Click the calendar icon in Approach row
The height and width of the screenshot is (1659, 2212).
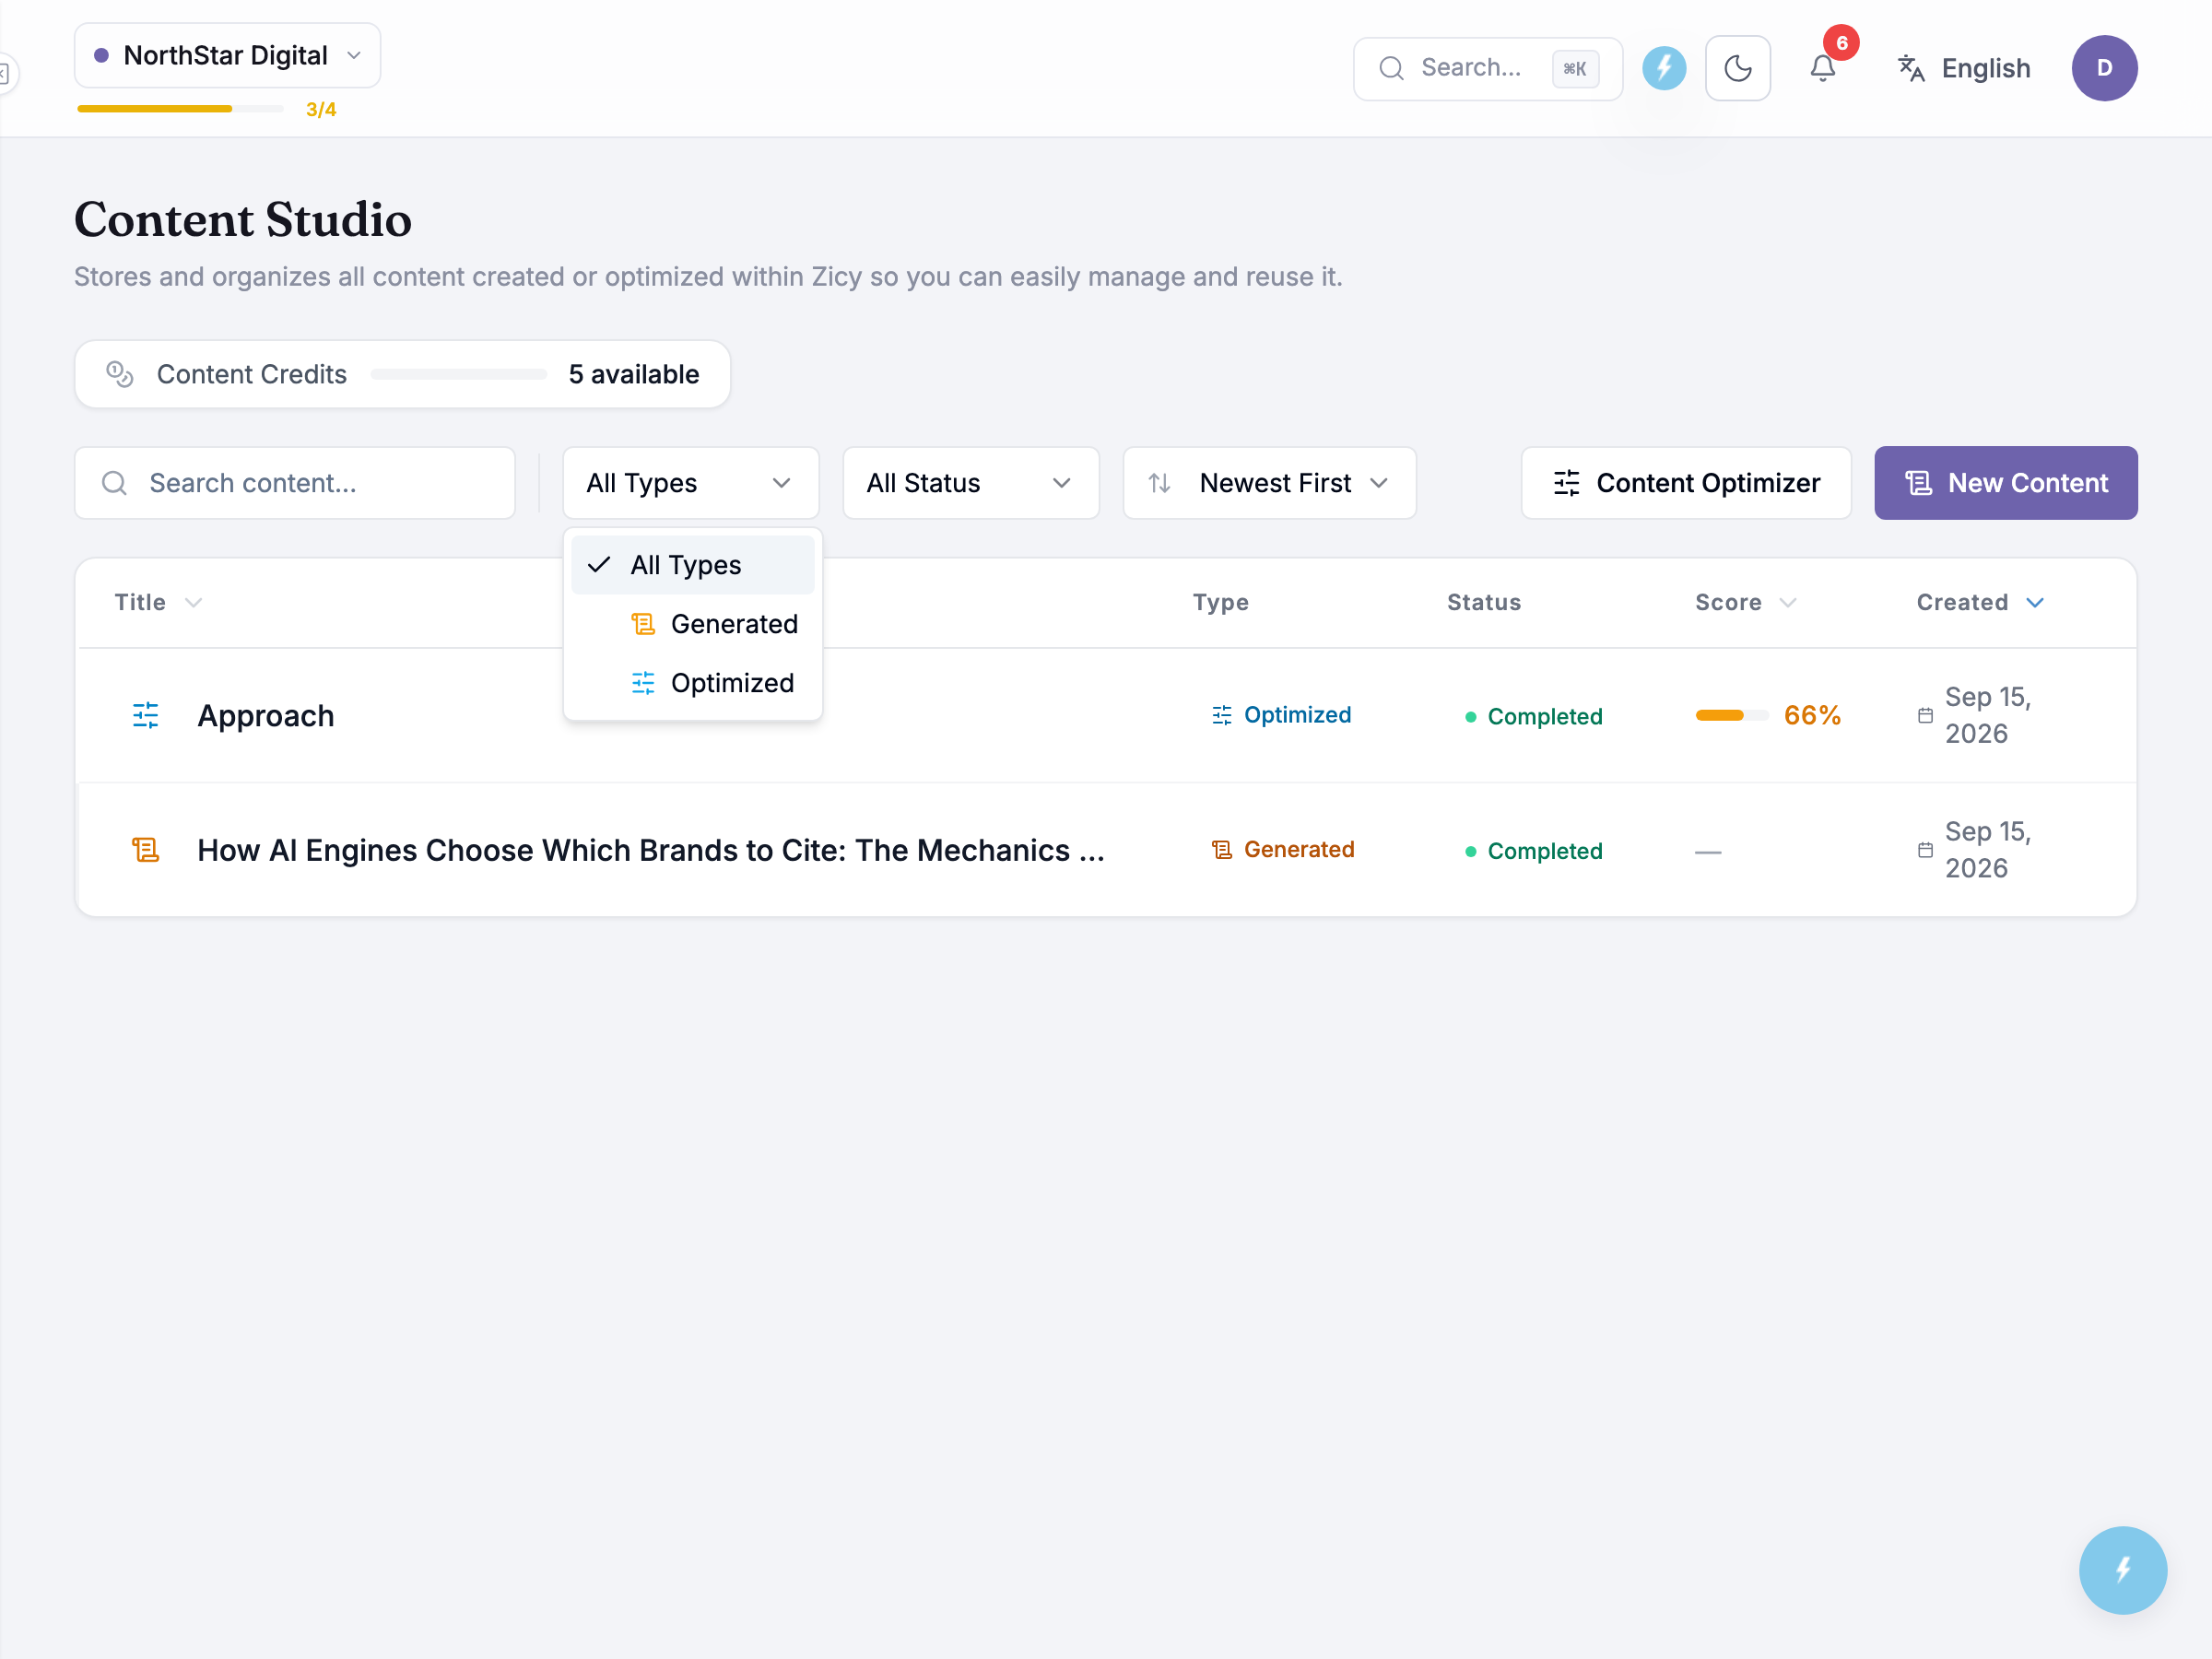tap(1925, 715)
